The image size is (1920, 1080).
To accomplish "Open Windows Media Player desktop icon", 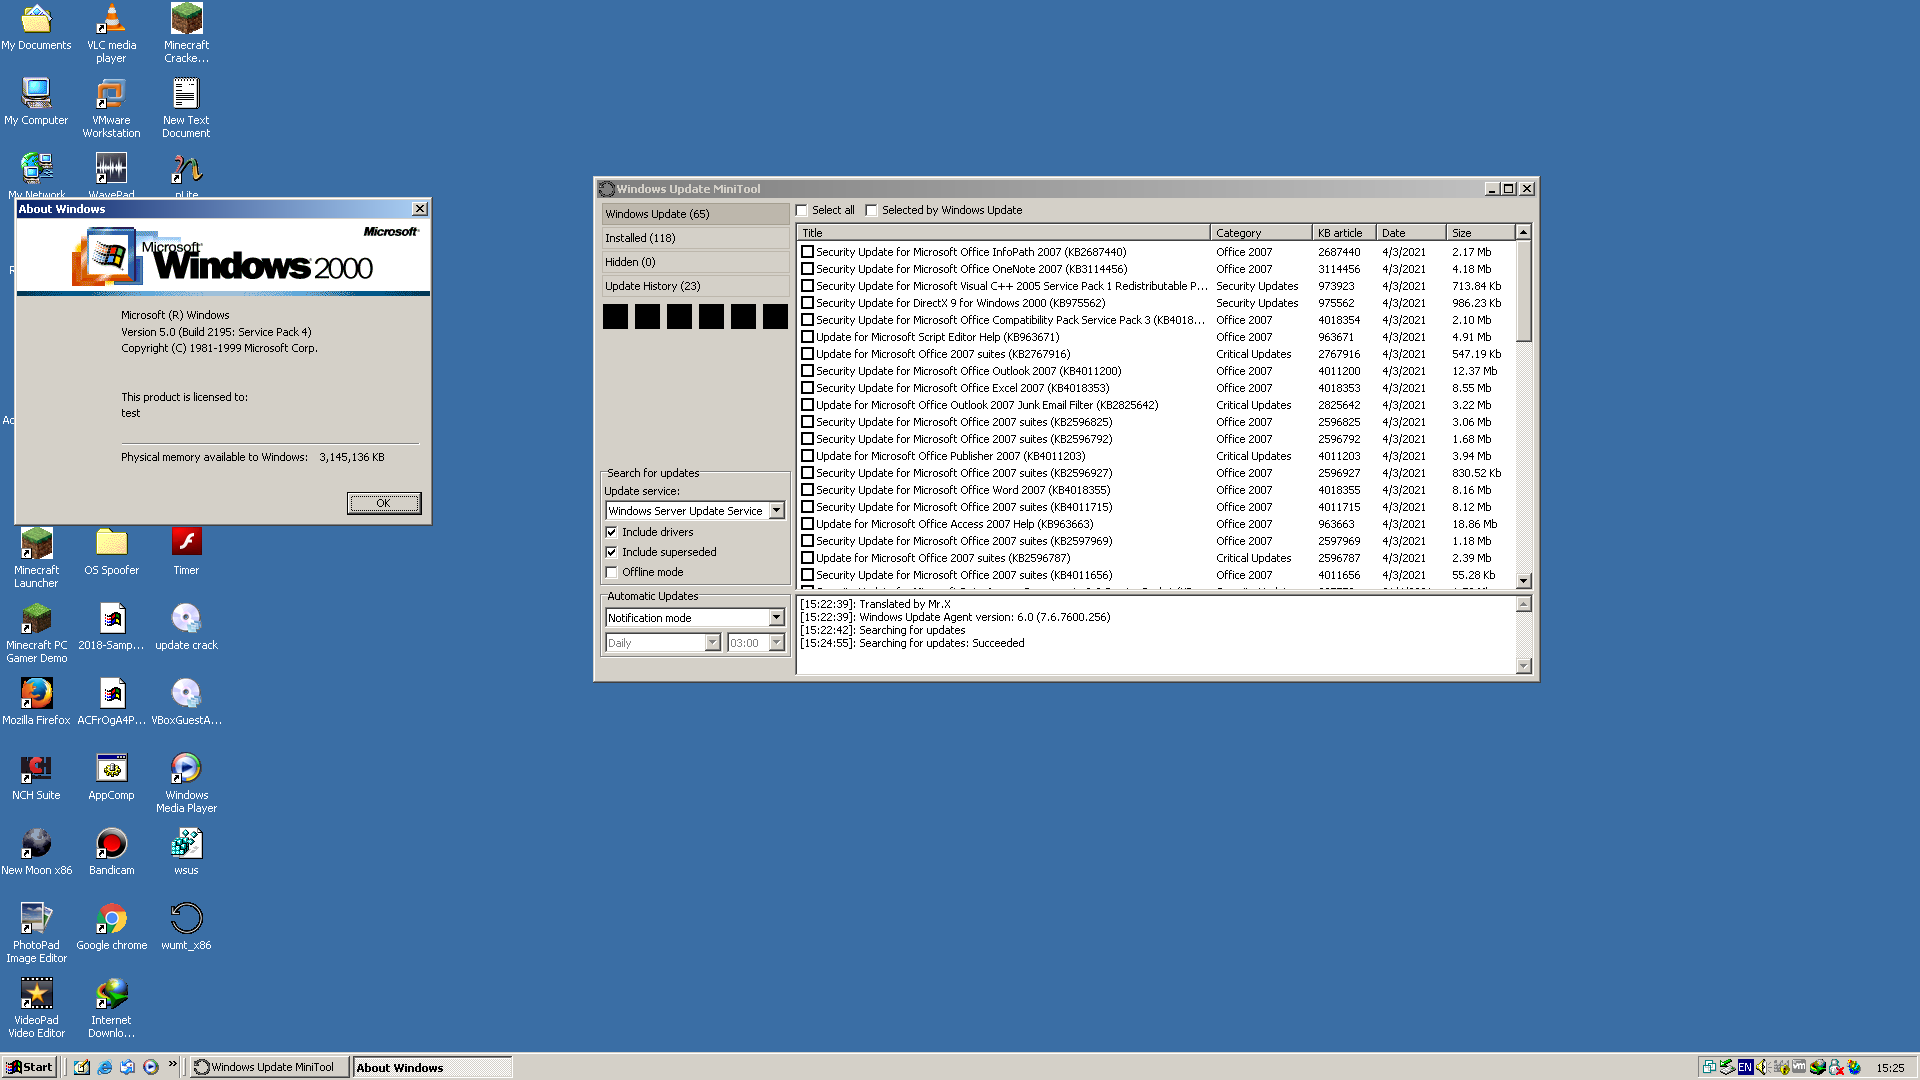I will pos(186,783).
